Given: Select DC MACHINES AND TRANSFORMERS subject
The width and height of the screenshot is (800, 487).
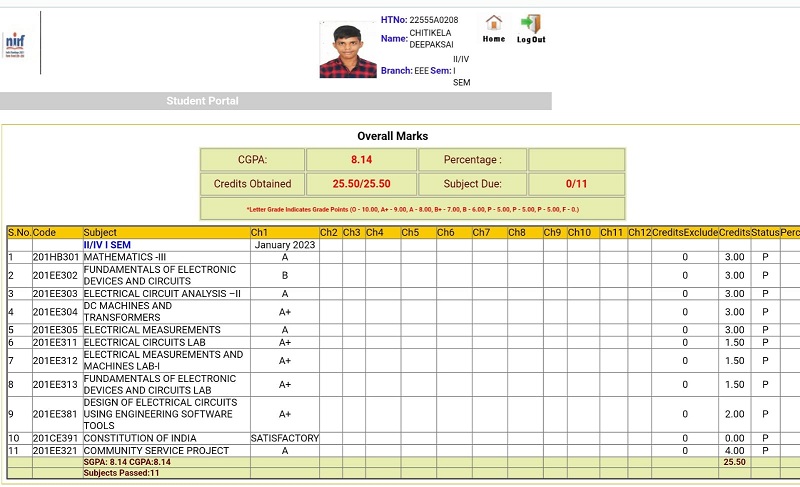Looking at the screenshot, I should pos(128,312).
